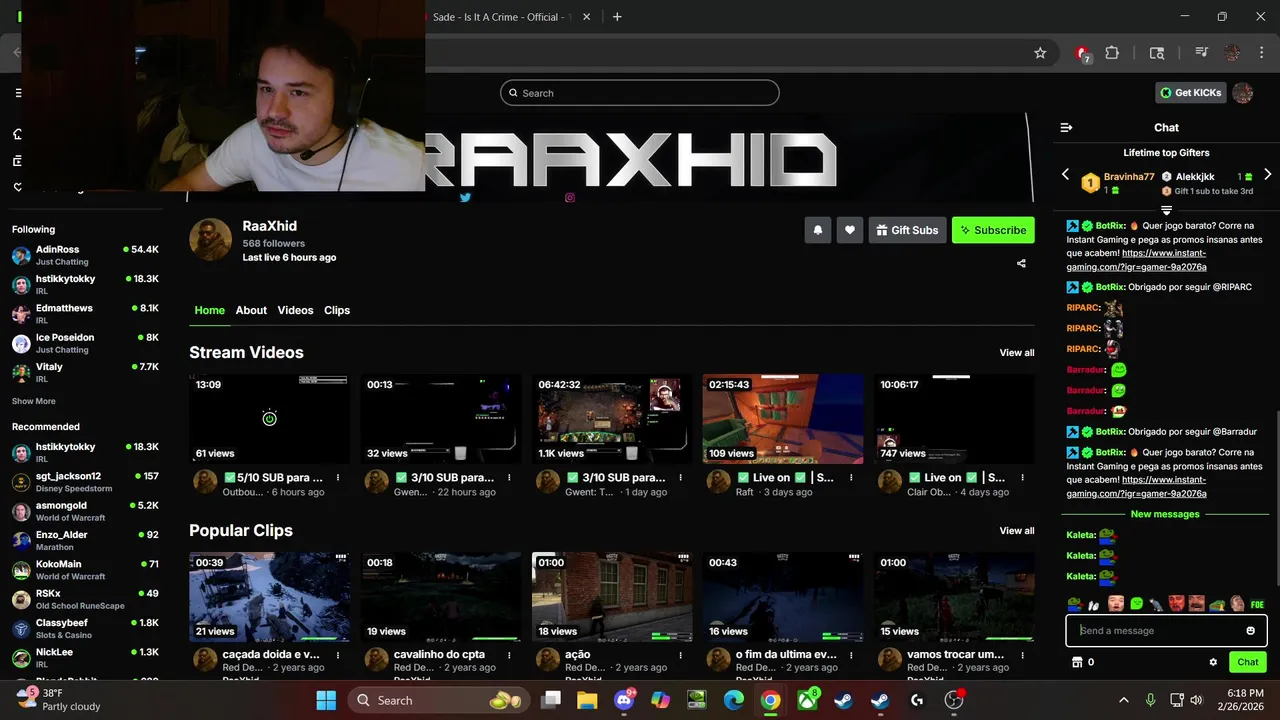Open RaaXhid's Twitter link icon
Viewport: 1280px width, 720px height.
pyautogui.click(x=465, y=198)
